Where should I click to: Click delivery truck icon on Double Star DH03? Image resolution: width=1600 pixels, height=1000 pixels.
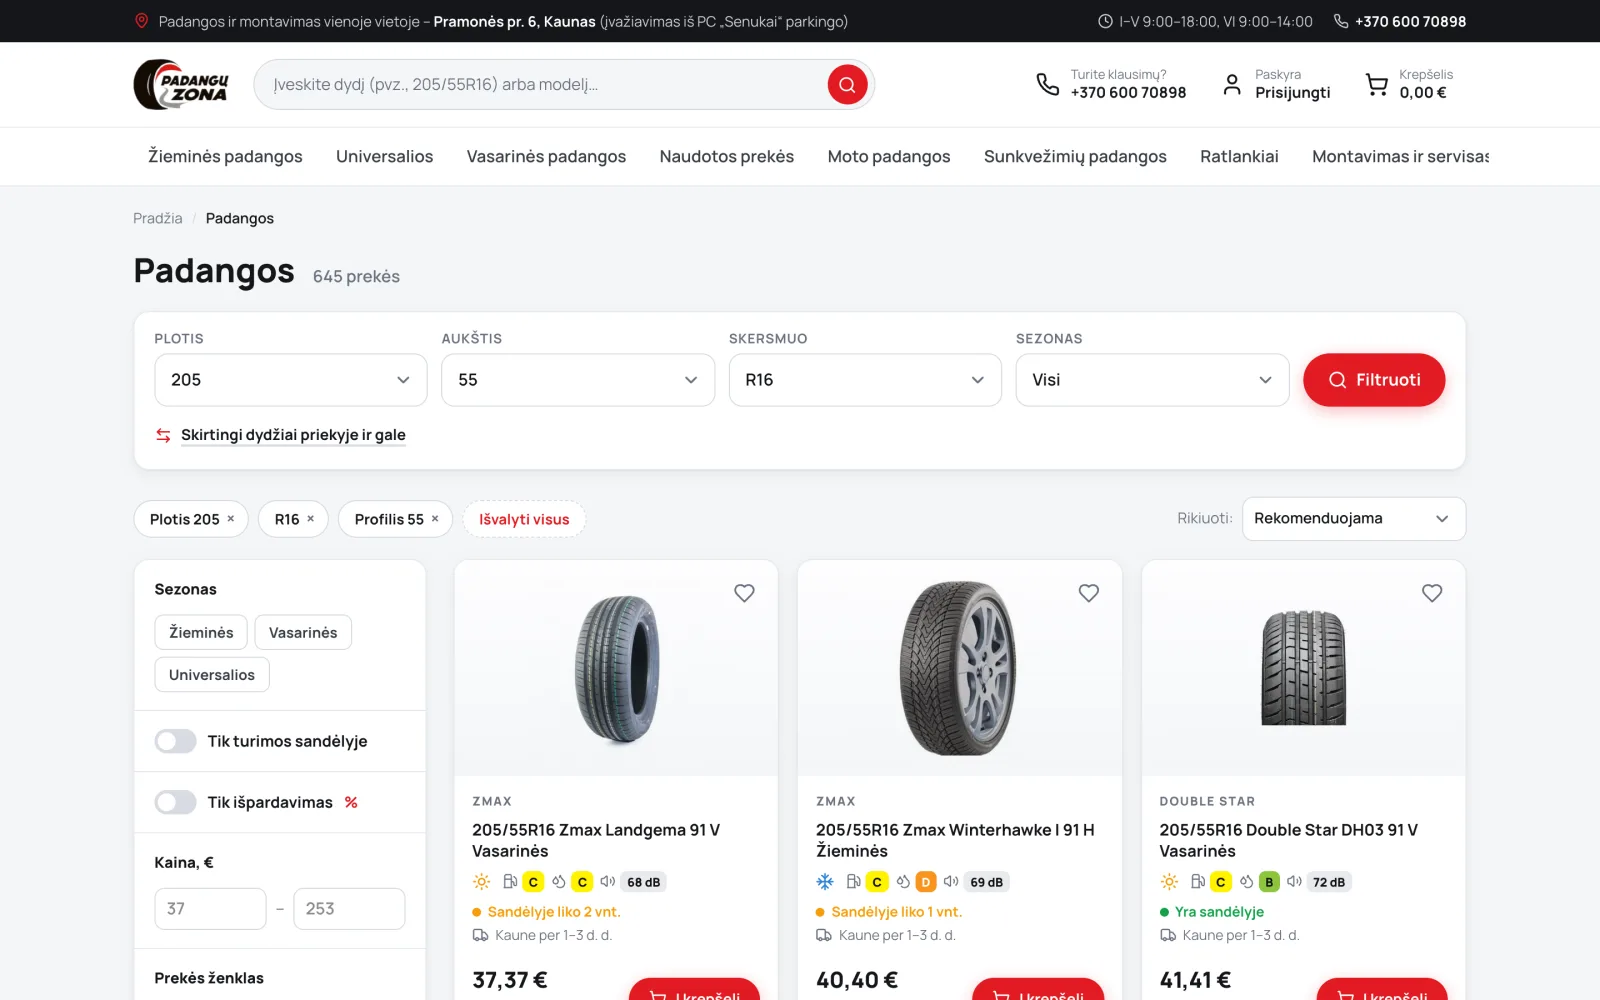pyautogui.click(x=1168, y=935)
